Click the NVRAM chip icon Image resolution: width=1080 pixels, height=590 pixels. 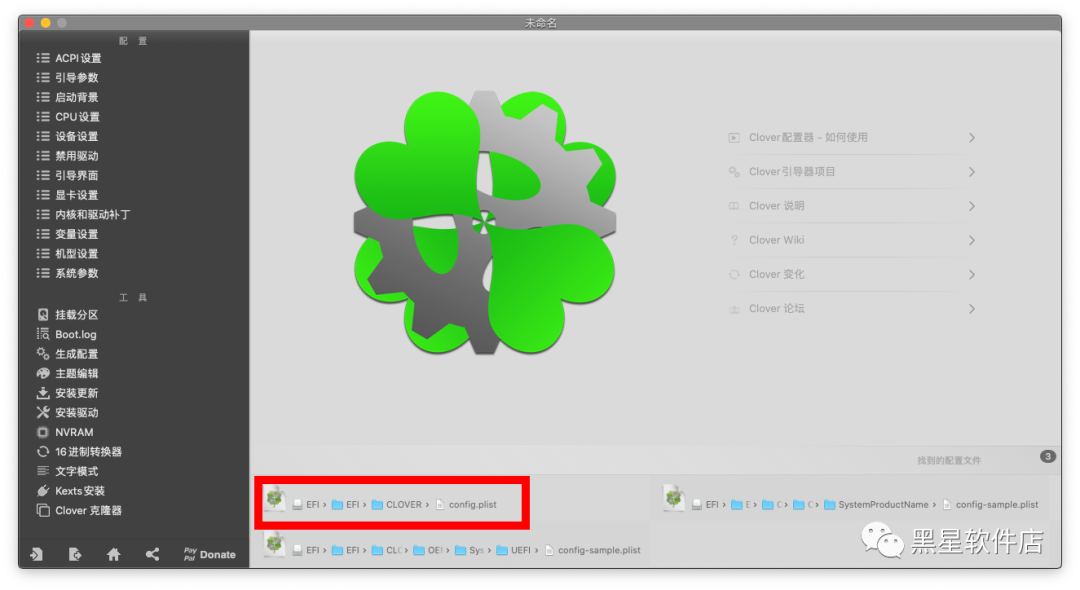pyautogui.click(x=43, y=432)
